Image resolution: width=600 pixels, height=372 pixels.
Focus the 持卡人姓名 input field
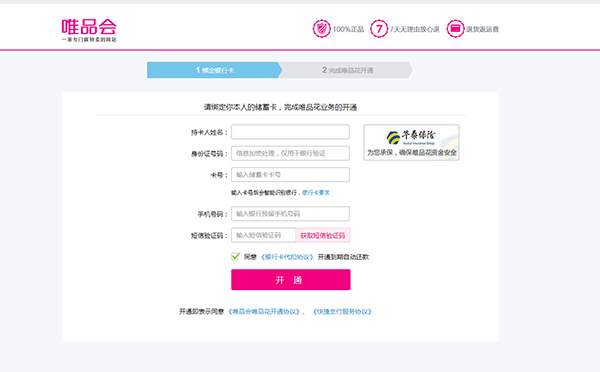pyautogui.click(x=290, y=132)
